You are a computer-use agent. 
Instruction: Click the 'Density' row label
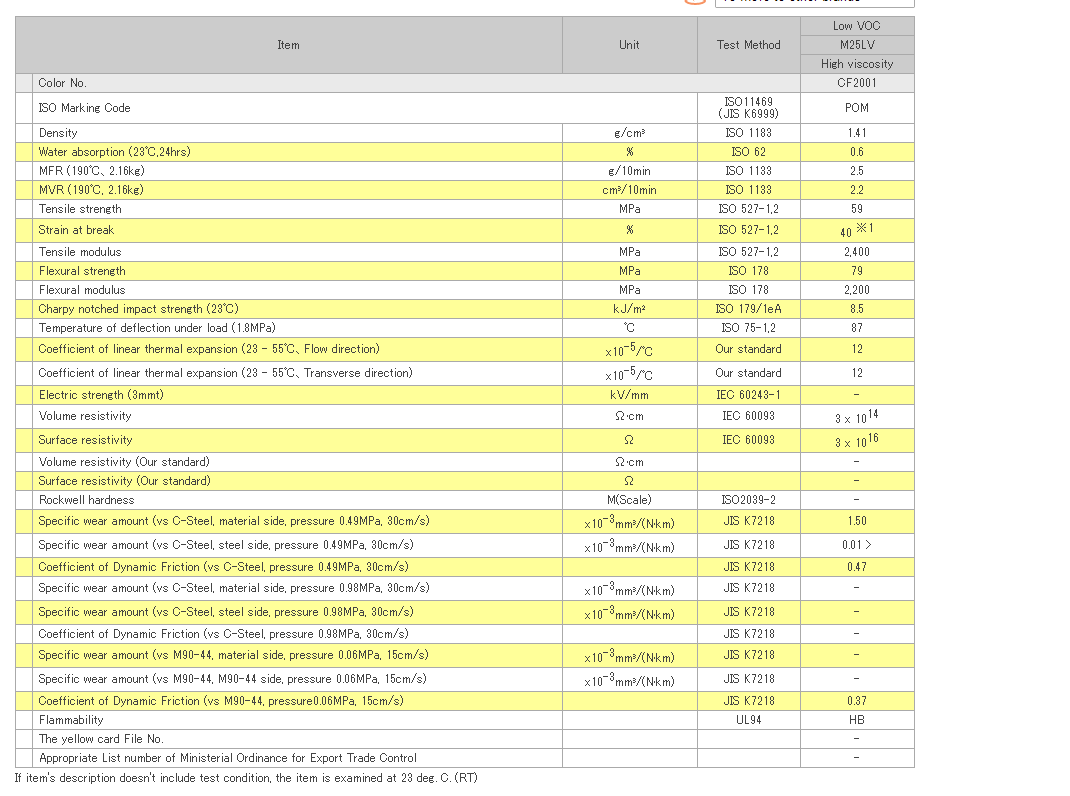[58, 133]
